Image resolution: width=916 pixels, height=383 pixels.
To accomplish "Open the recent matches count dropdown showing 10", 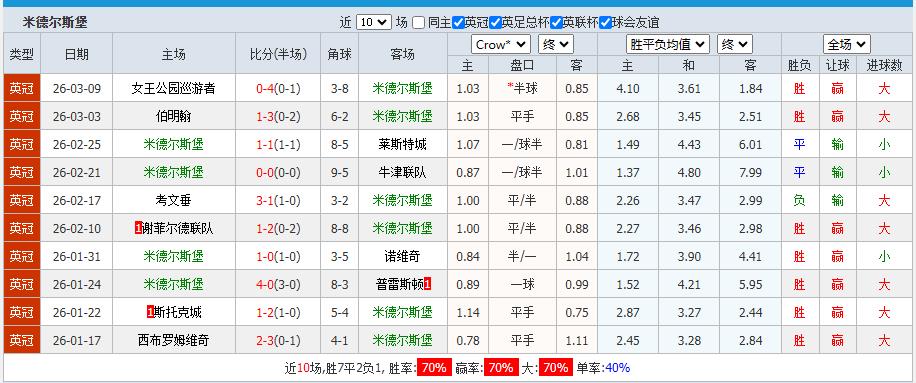I will coord(373,23).
